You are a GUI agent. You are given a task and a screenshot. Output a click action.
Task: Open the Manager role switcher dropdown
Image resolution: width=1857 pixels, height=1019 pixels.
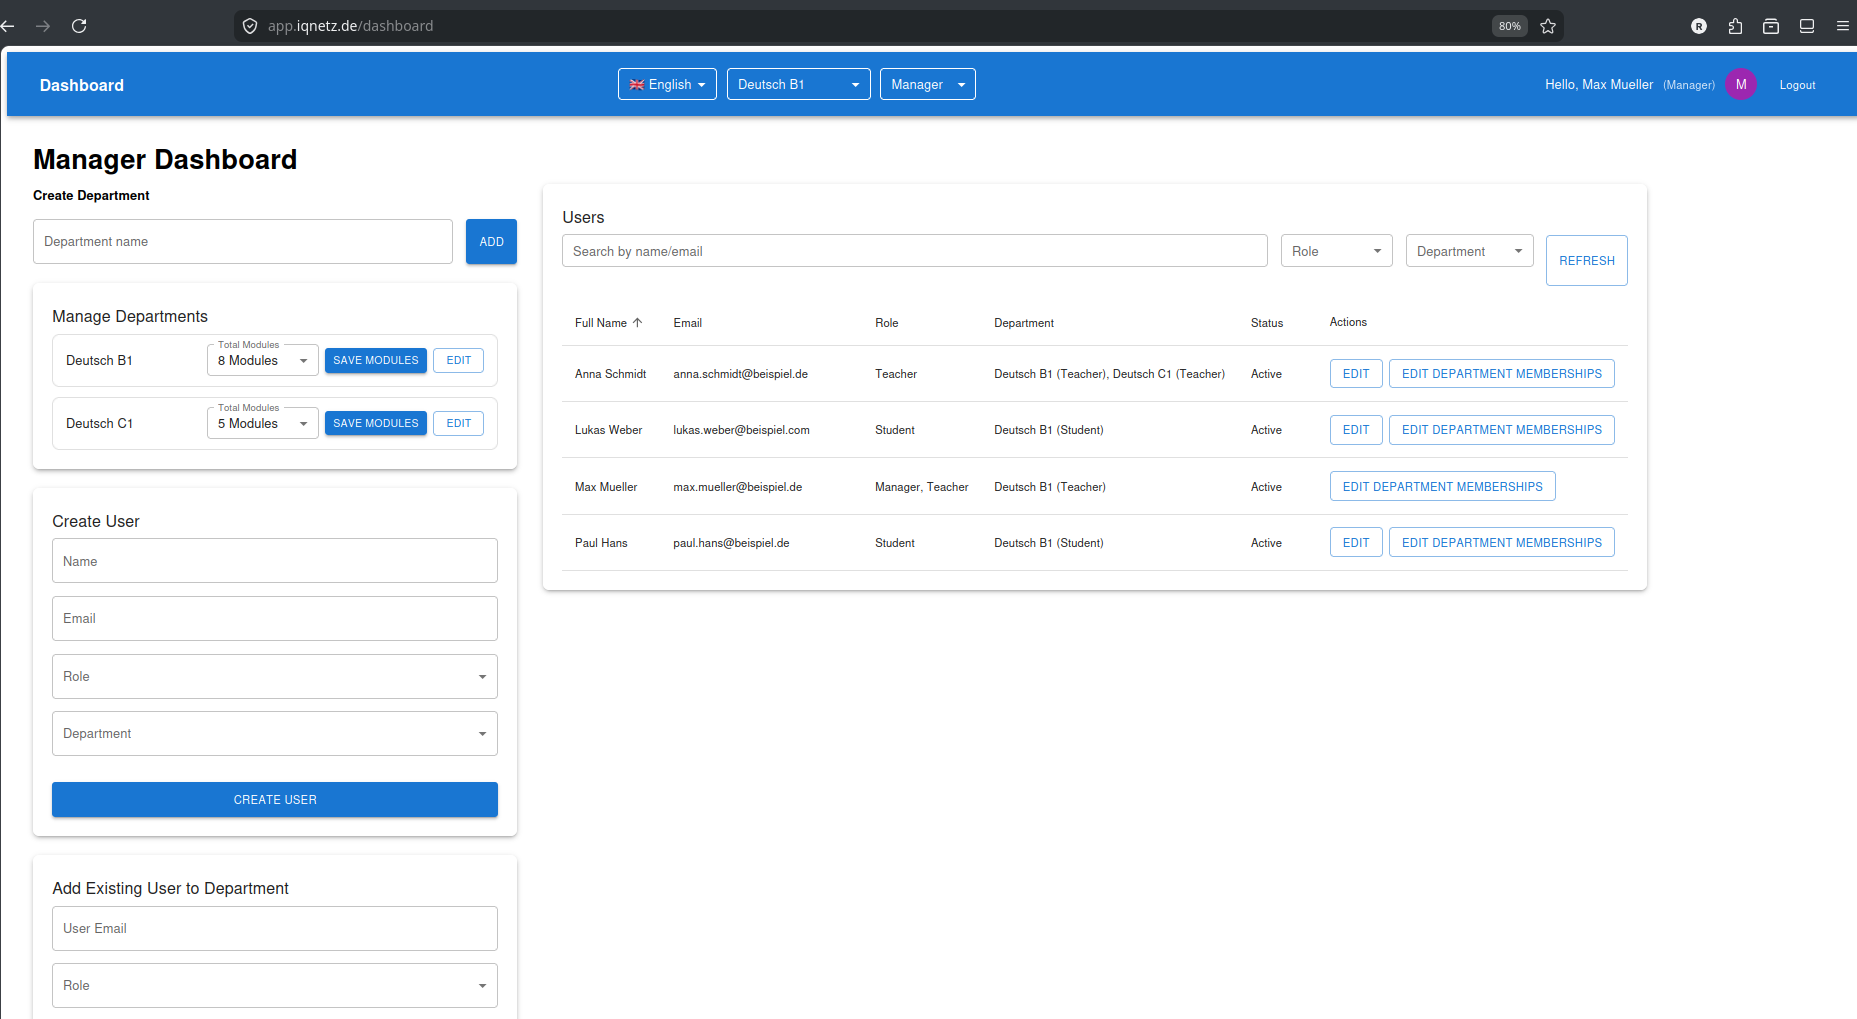[927, 85]
